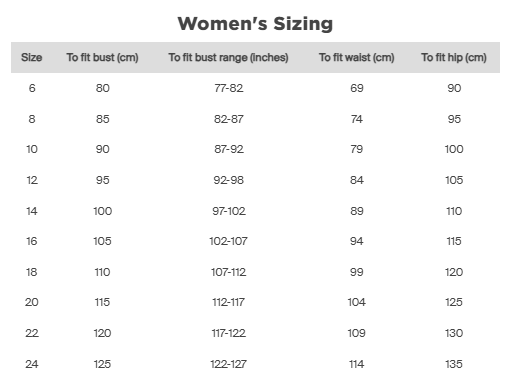Image resolution: width=505 pixels, height=392 pixels.
Task: Select the hip value 135
Action: 454,364
